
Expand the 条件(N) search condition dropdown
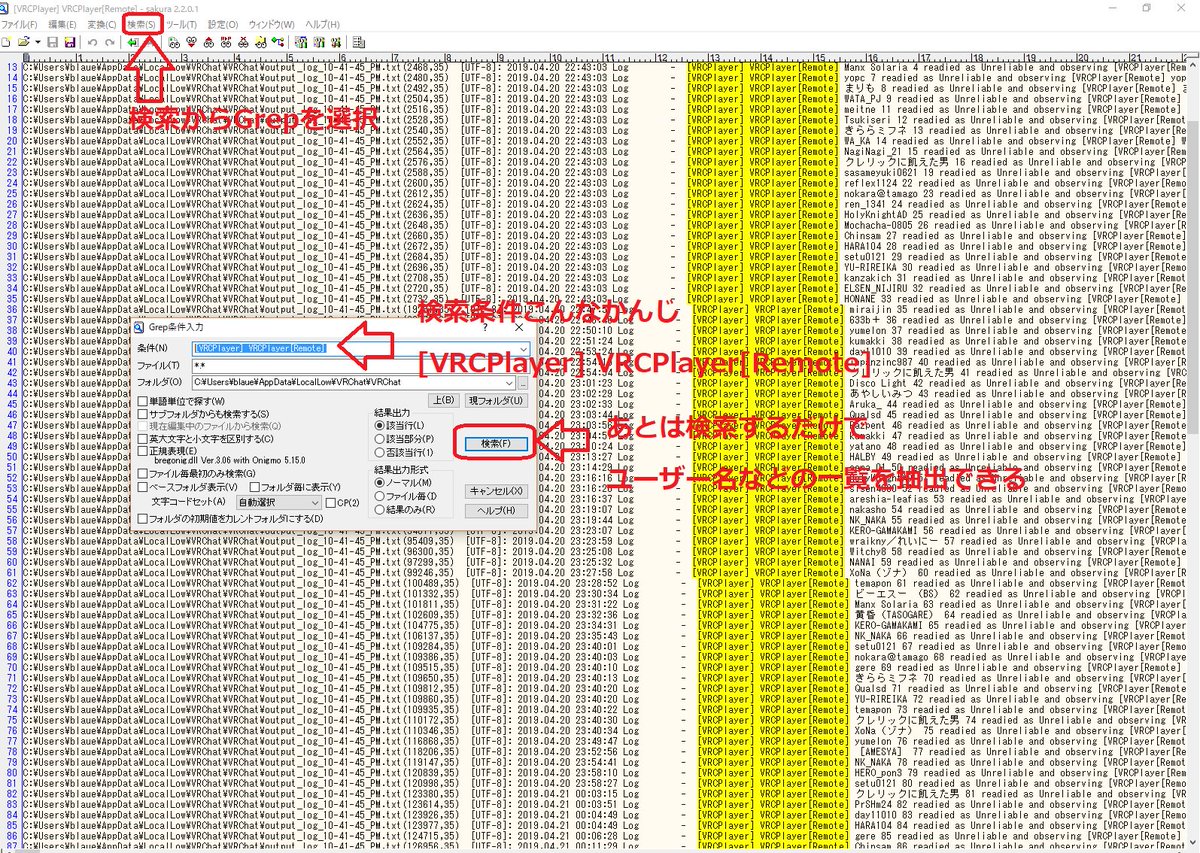pos(524,347)
